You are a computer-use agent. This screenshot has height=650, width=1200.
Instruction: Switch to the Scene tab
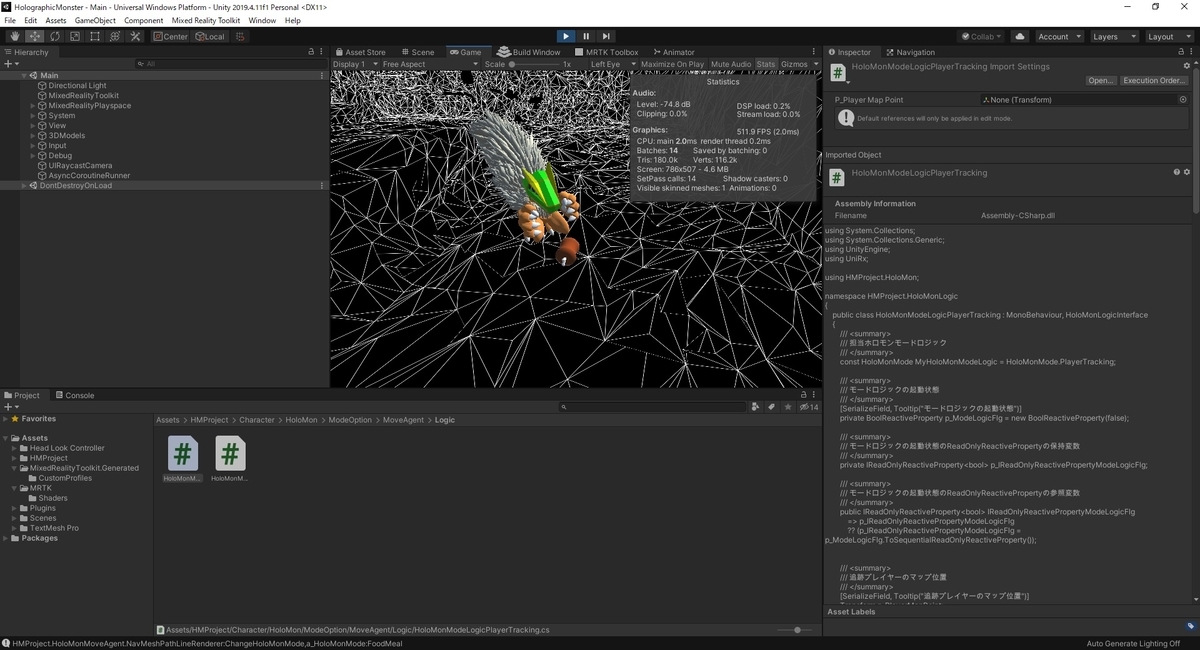[x=418, y=52]
